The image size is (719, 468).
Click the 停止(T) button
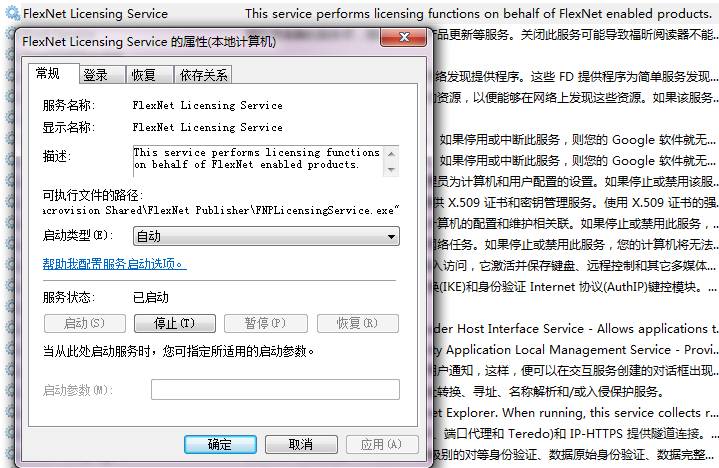174,323
